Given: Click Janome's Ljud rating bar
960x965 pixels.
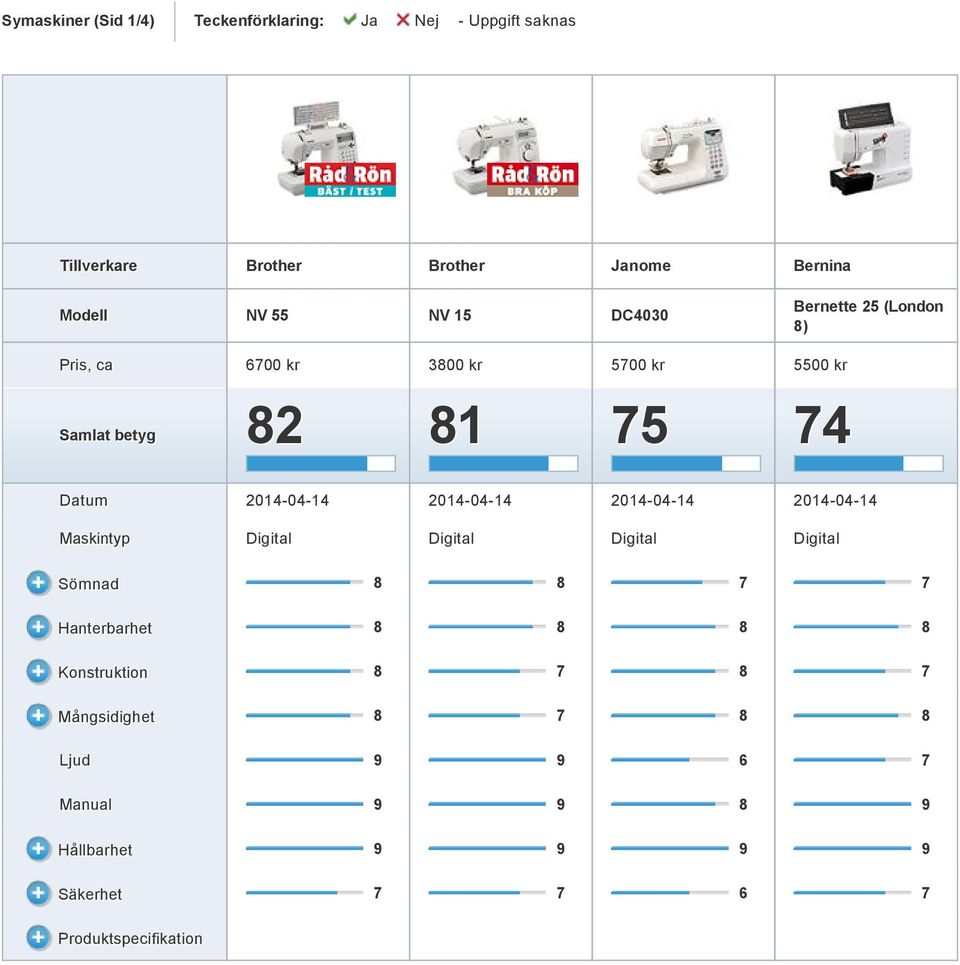Looking at the screenshot, I should coord(670,760).
